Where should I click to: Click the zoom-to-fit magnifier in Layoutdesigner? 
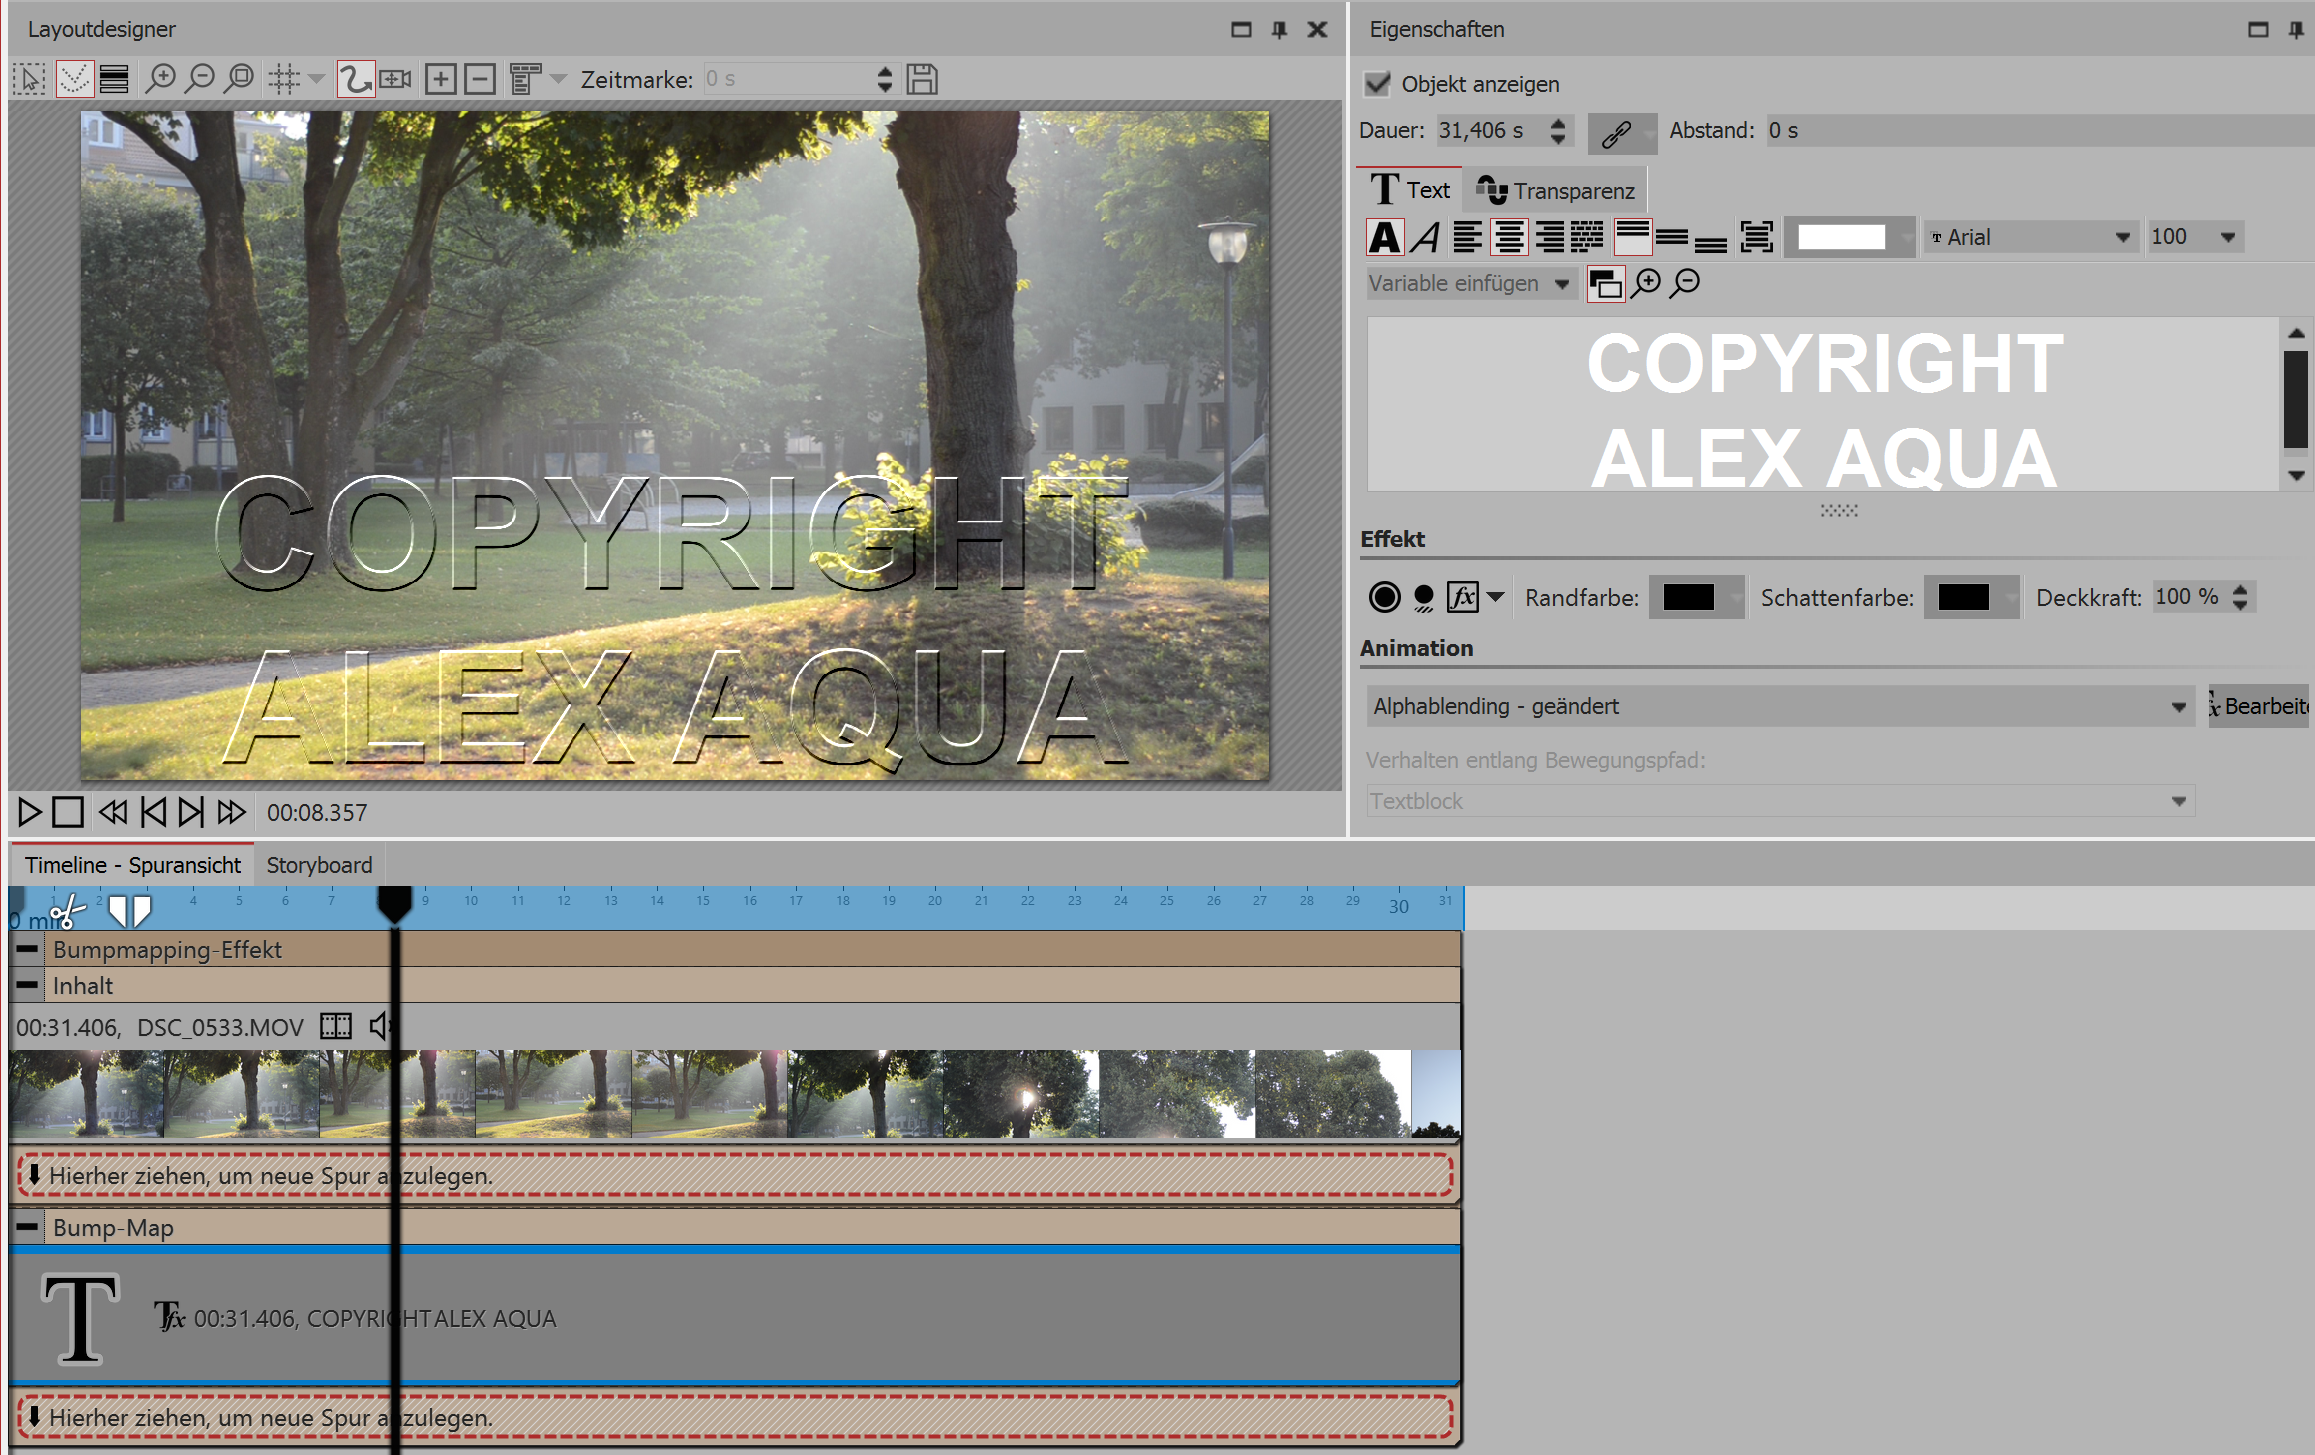(x=240, y=79)
